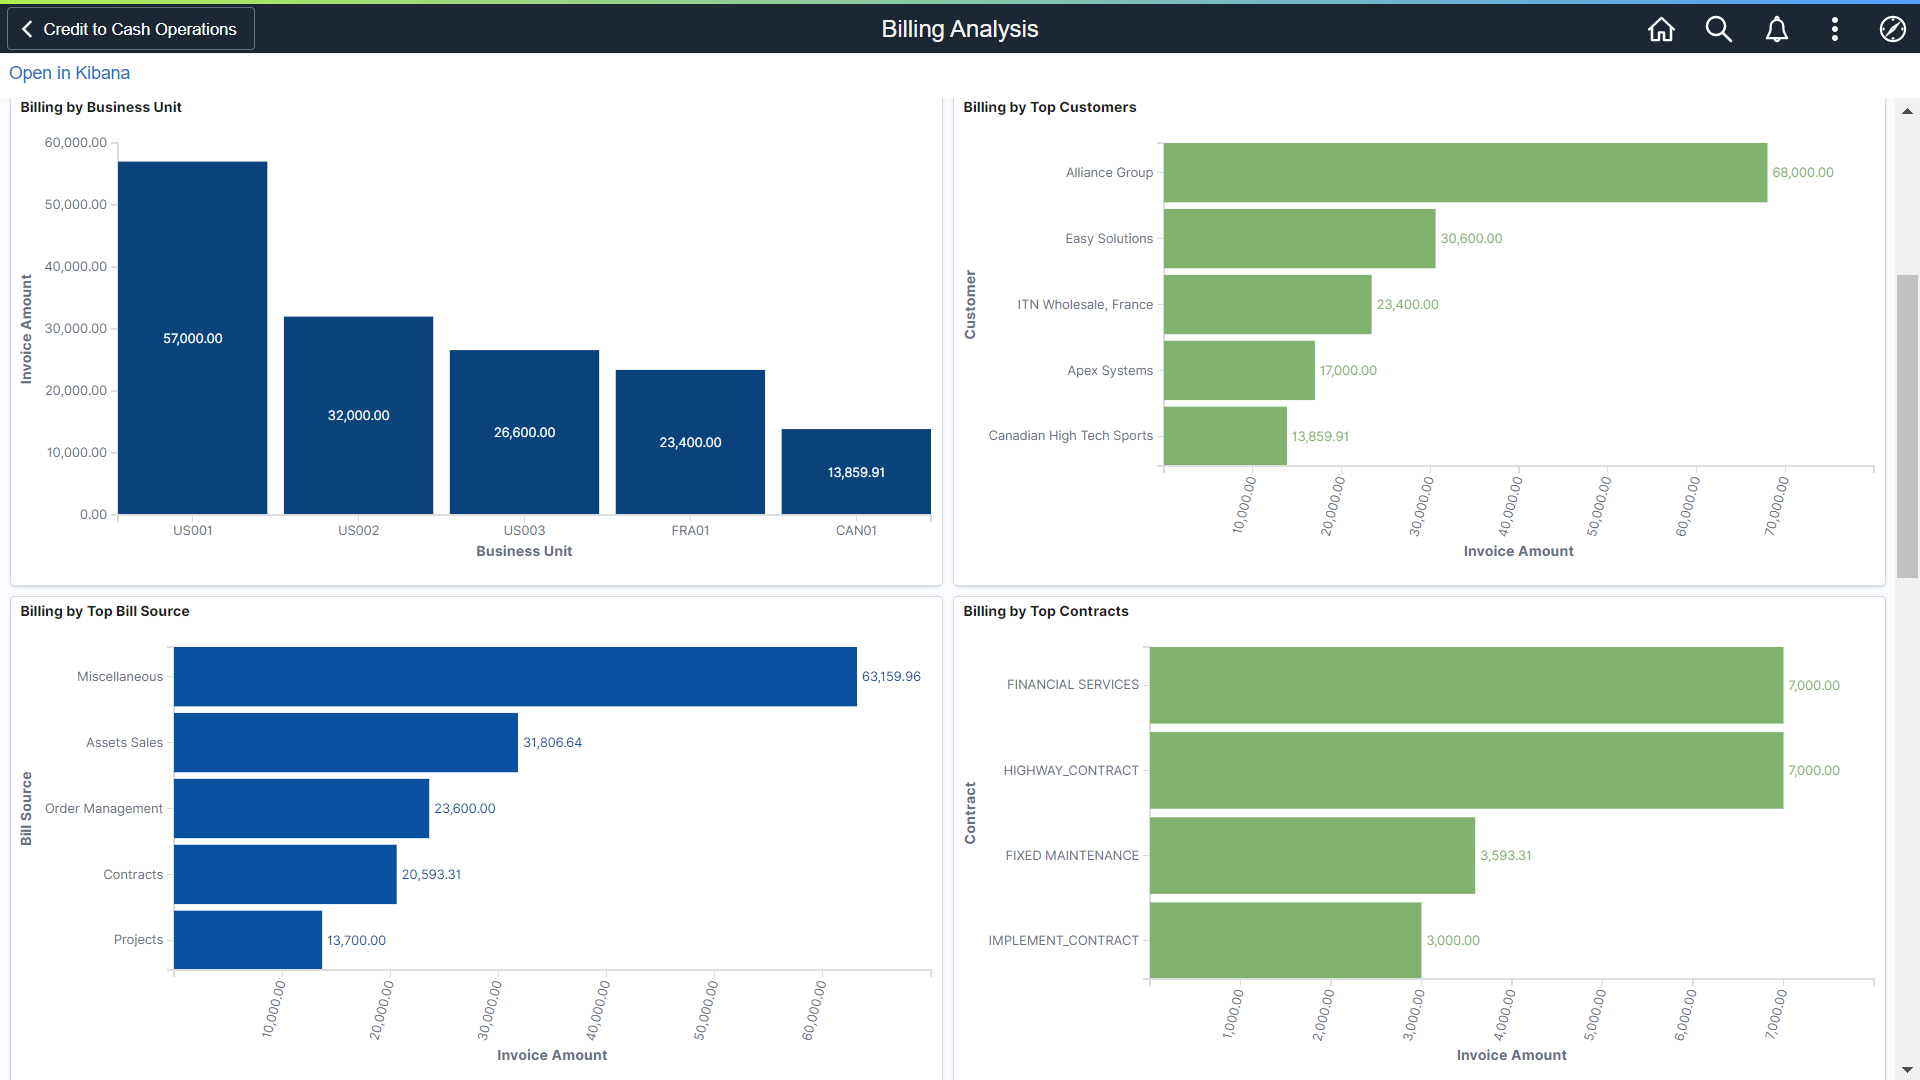Viewport: 1920px width, 1080px height.
Task: Open the Actions vertical dots menu
Action: pyautogui.click(x=1834, y=29)
